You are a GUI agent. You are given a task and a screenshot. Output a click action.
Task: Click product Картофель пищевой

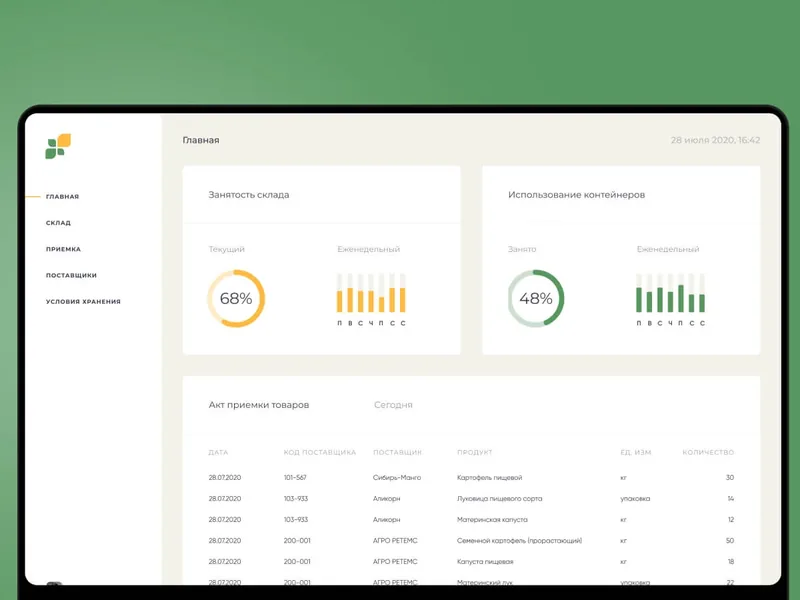point(489,478)
